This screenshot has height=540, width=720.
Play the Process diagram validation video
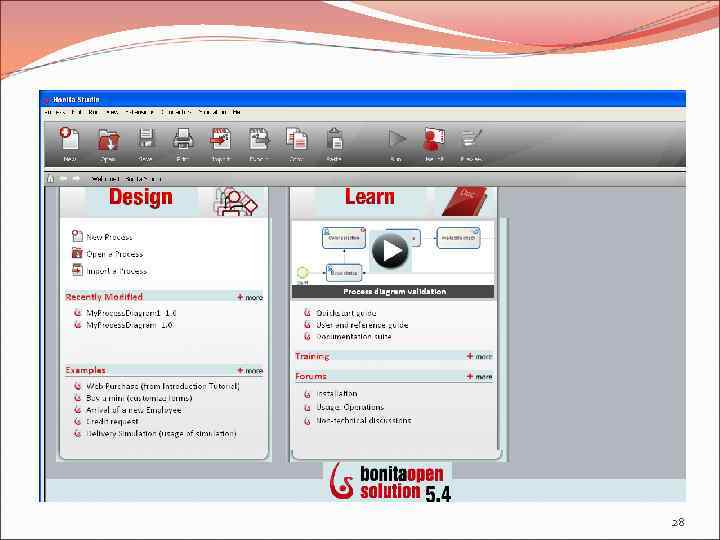point(390,250)
